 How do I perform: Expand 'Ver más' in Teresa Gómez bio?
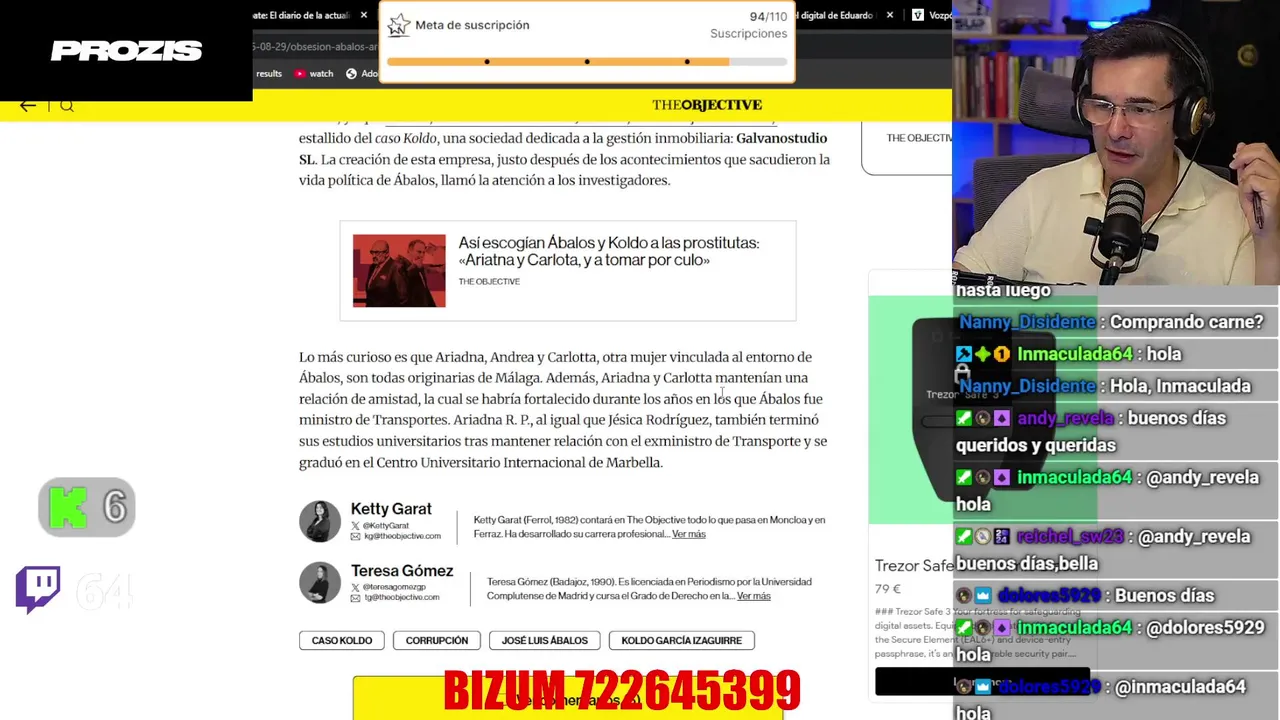tap(754, 596)
